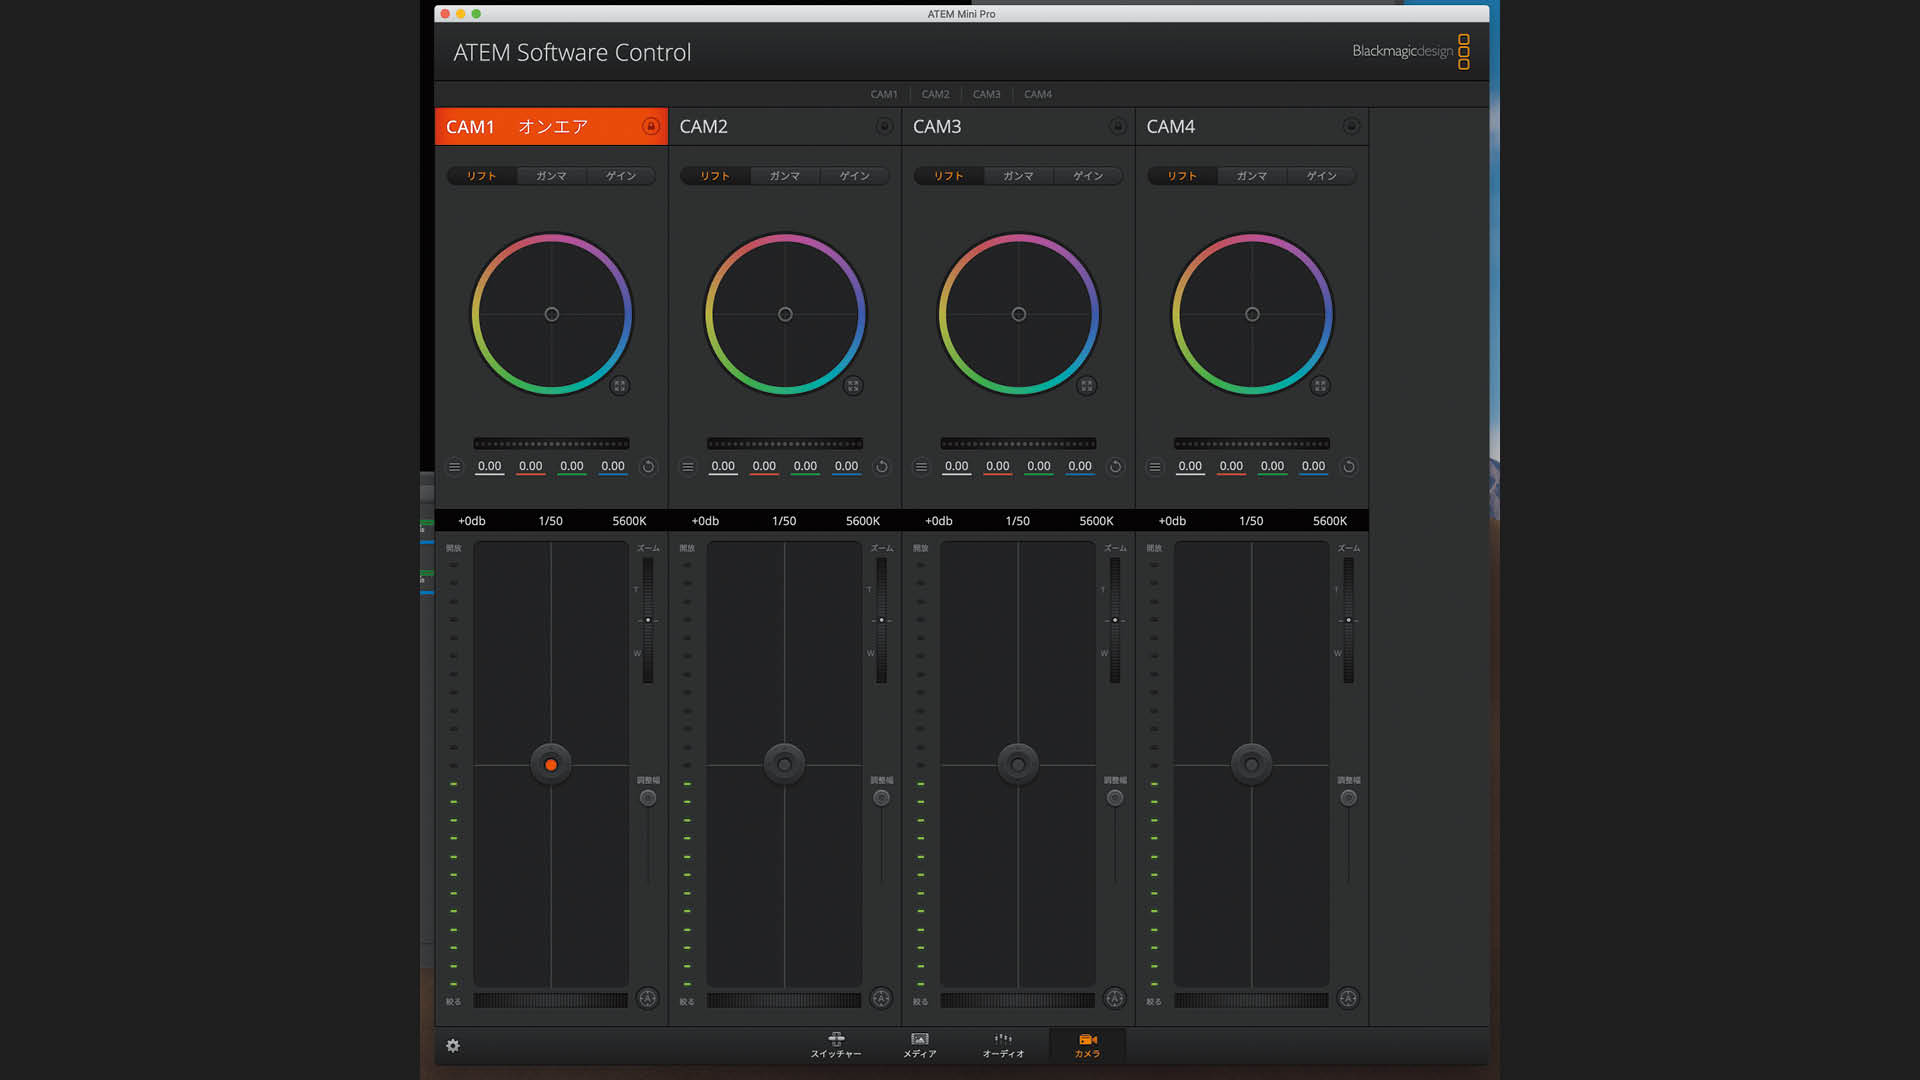
Task: Click the Blackmagicdesign logo
Action: [x=1411, y=51]
